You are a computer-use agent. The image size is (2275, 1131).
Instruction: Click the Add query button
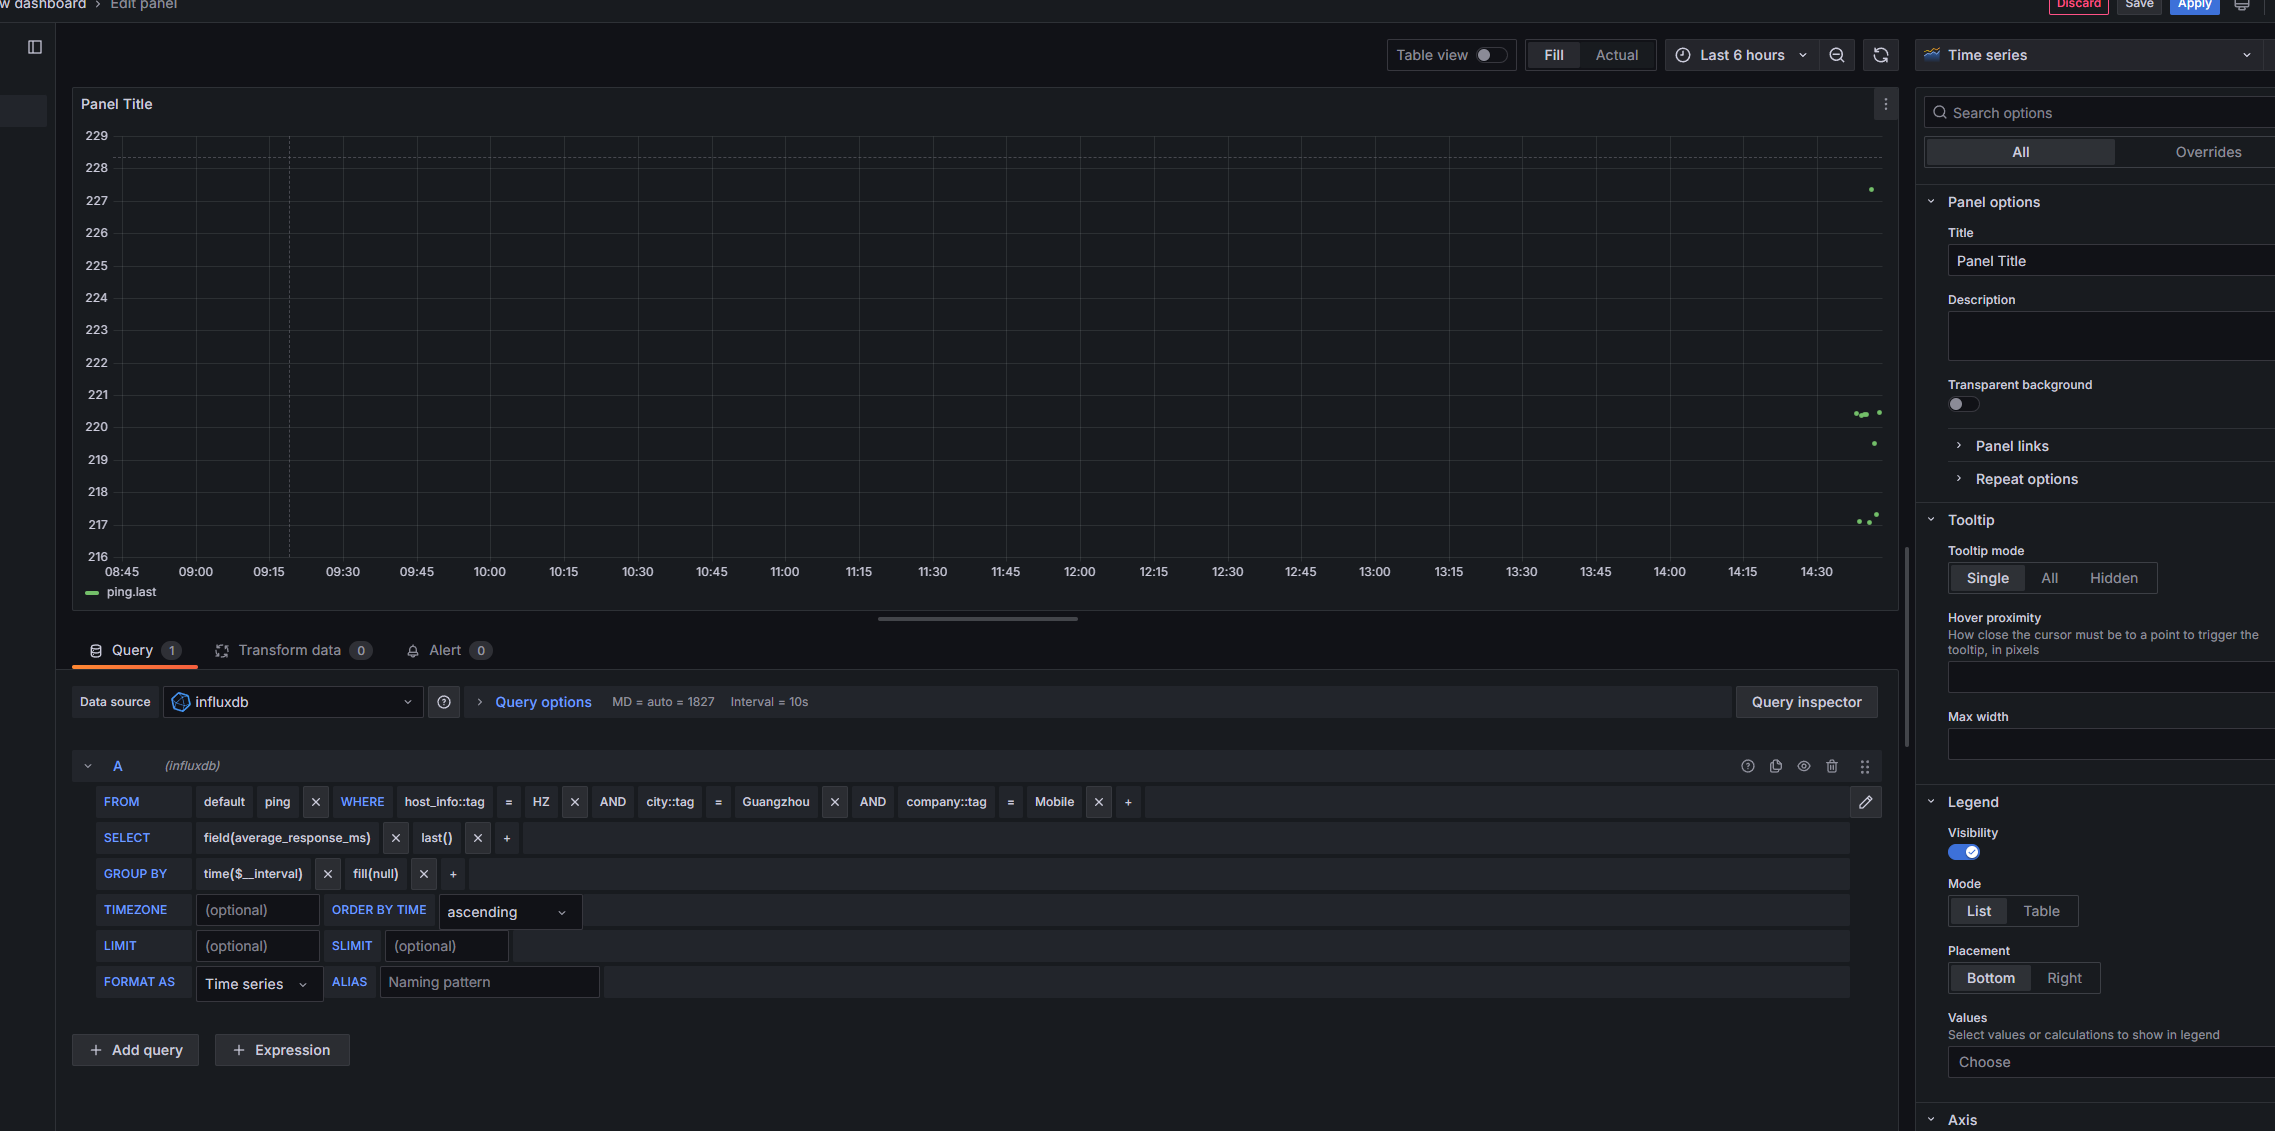136,1050
